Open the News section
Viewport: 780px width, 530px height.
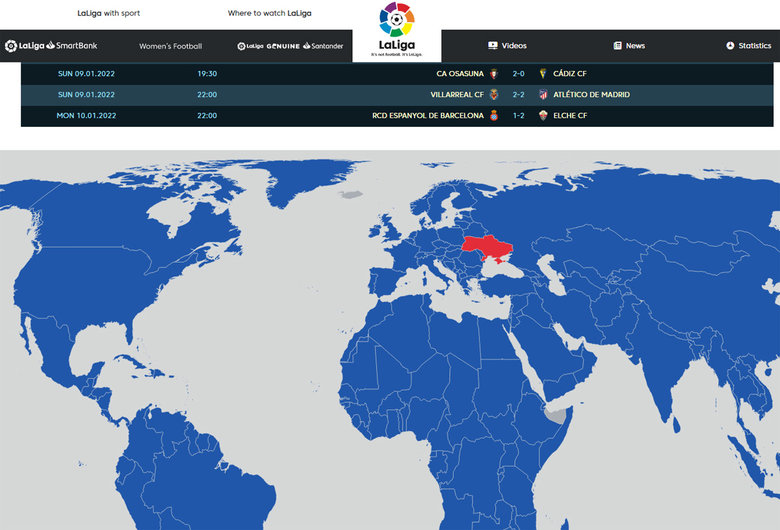point(629,46)
